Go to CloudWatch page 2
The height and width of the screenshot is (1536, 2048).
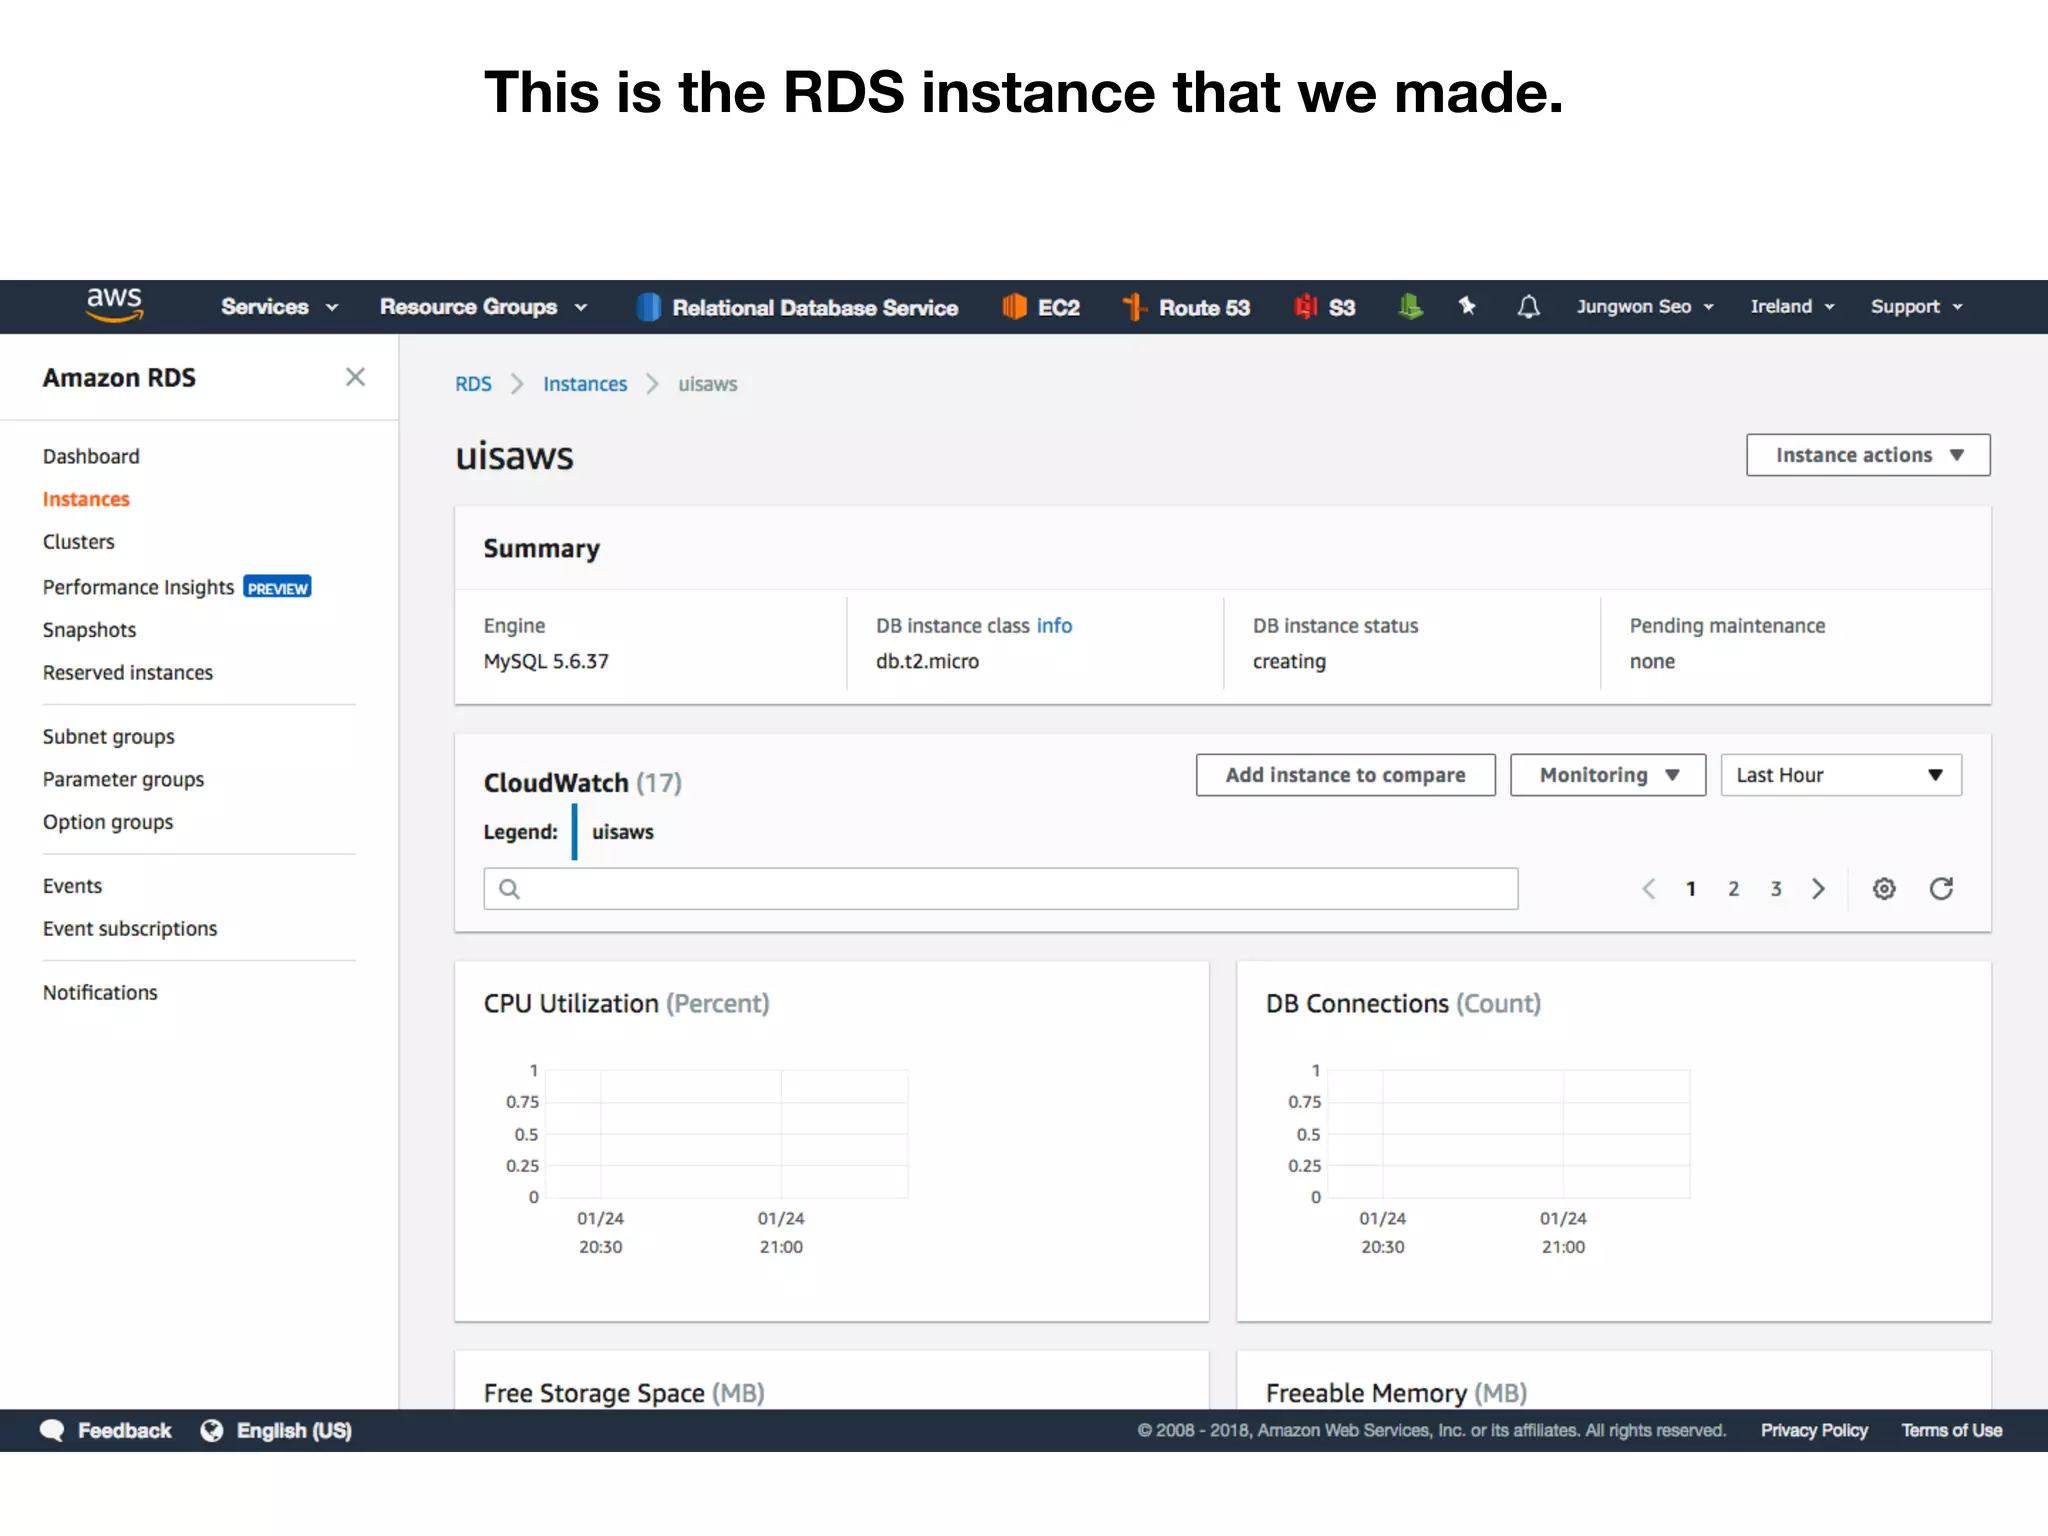pyautogui.click(x=1733, y=888)
